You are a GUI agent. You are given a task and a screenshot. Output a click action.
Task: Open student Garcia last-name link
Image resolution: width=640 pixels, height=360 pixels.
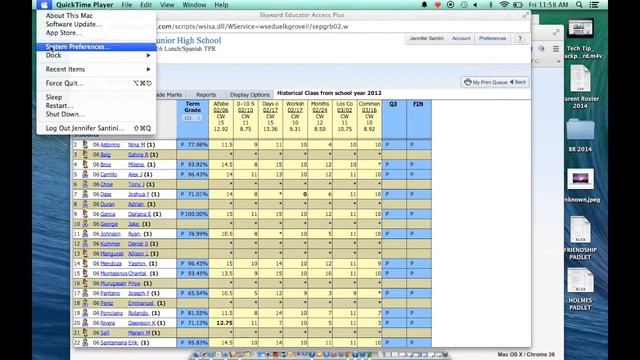tap(108, 214)
